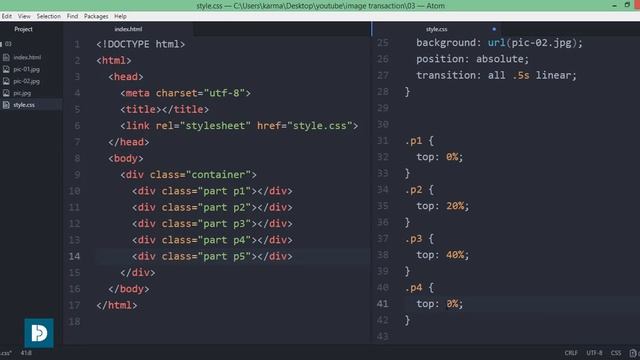Image resolution: width=640 pixels, height=360 pixels.
Task: Click the div class="part p5" line
Action: [212, 256]
